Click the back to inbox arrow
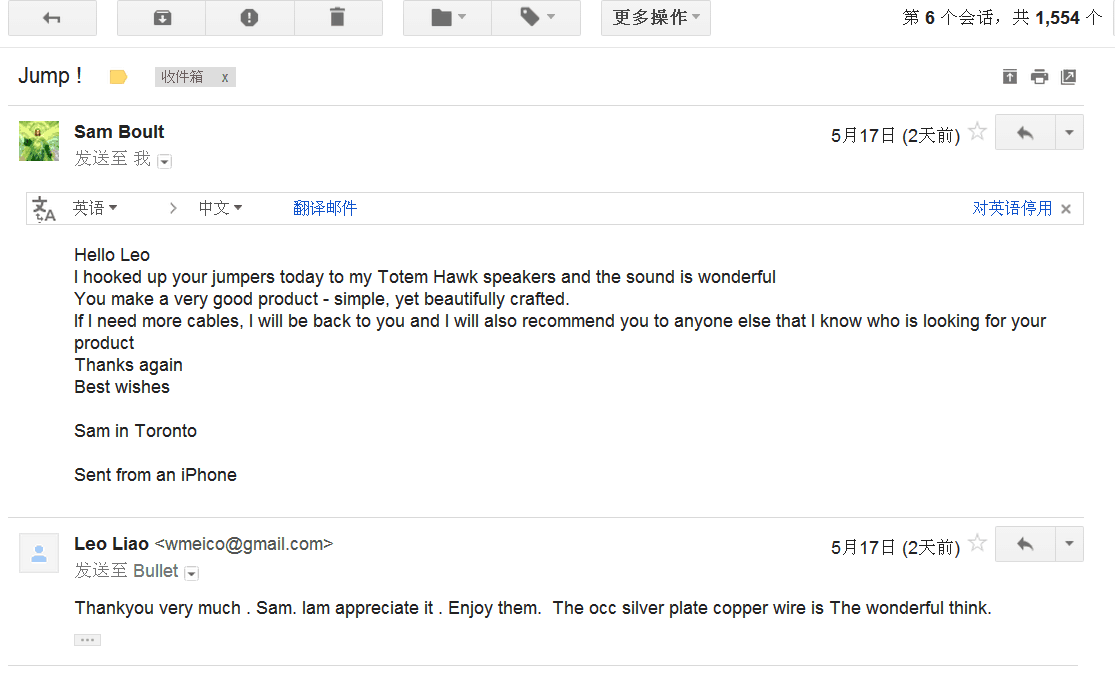The width and height of the screenshot is (1115, 679). click(x=52, y=18)
